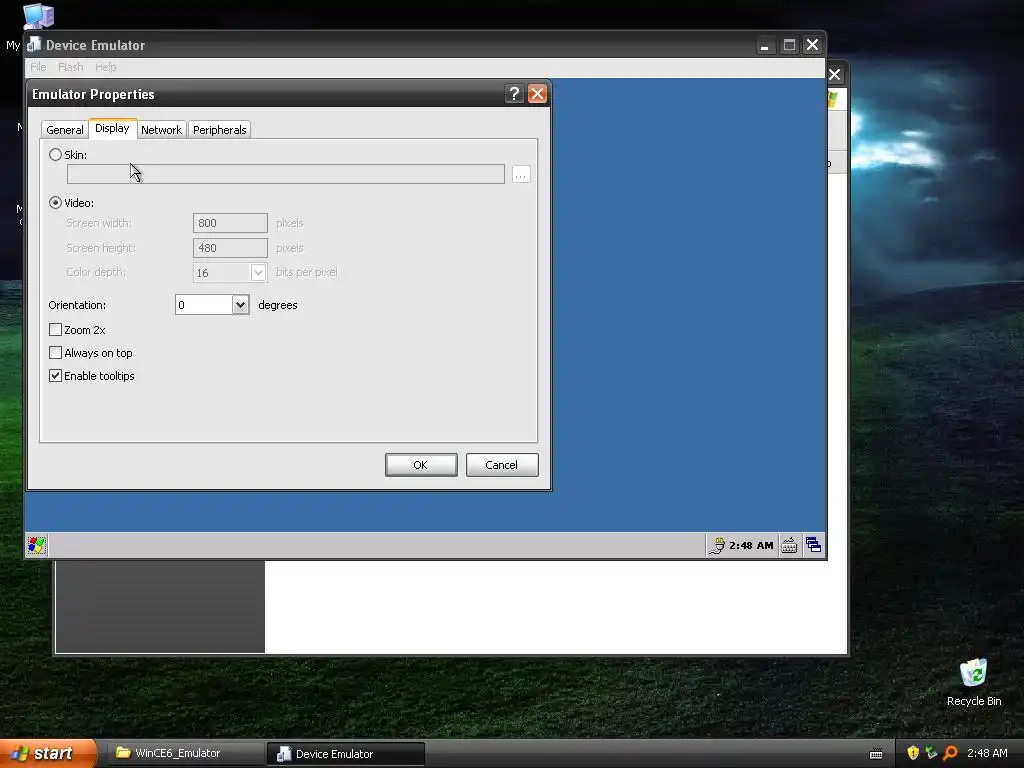1024x768 pixels.
Task: Open the Recycle Bin desktop icon
Action: [x=973, y=682]
